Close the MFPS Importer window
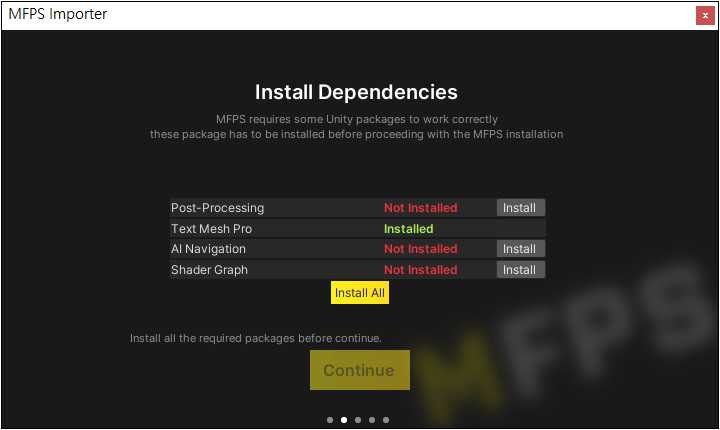 point(705,15)
